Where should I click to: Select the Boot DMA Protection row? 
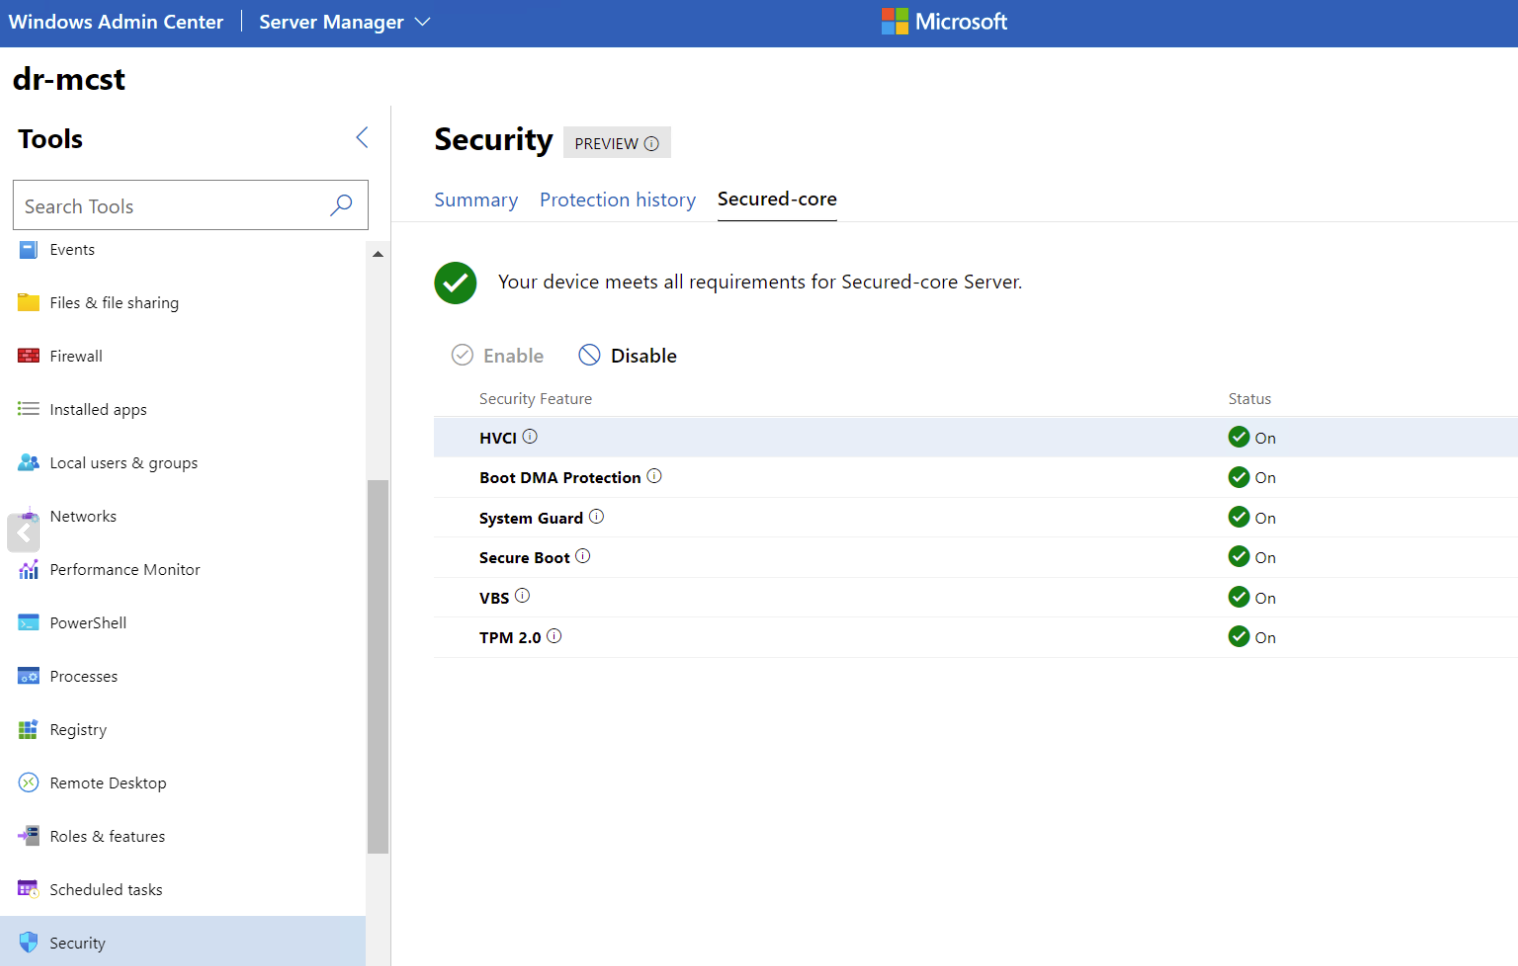(975, 477)
